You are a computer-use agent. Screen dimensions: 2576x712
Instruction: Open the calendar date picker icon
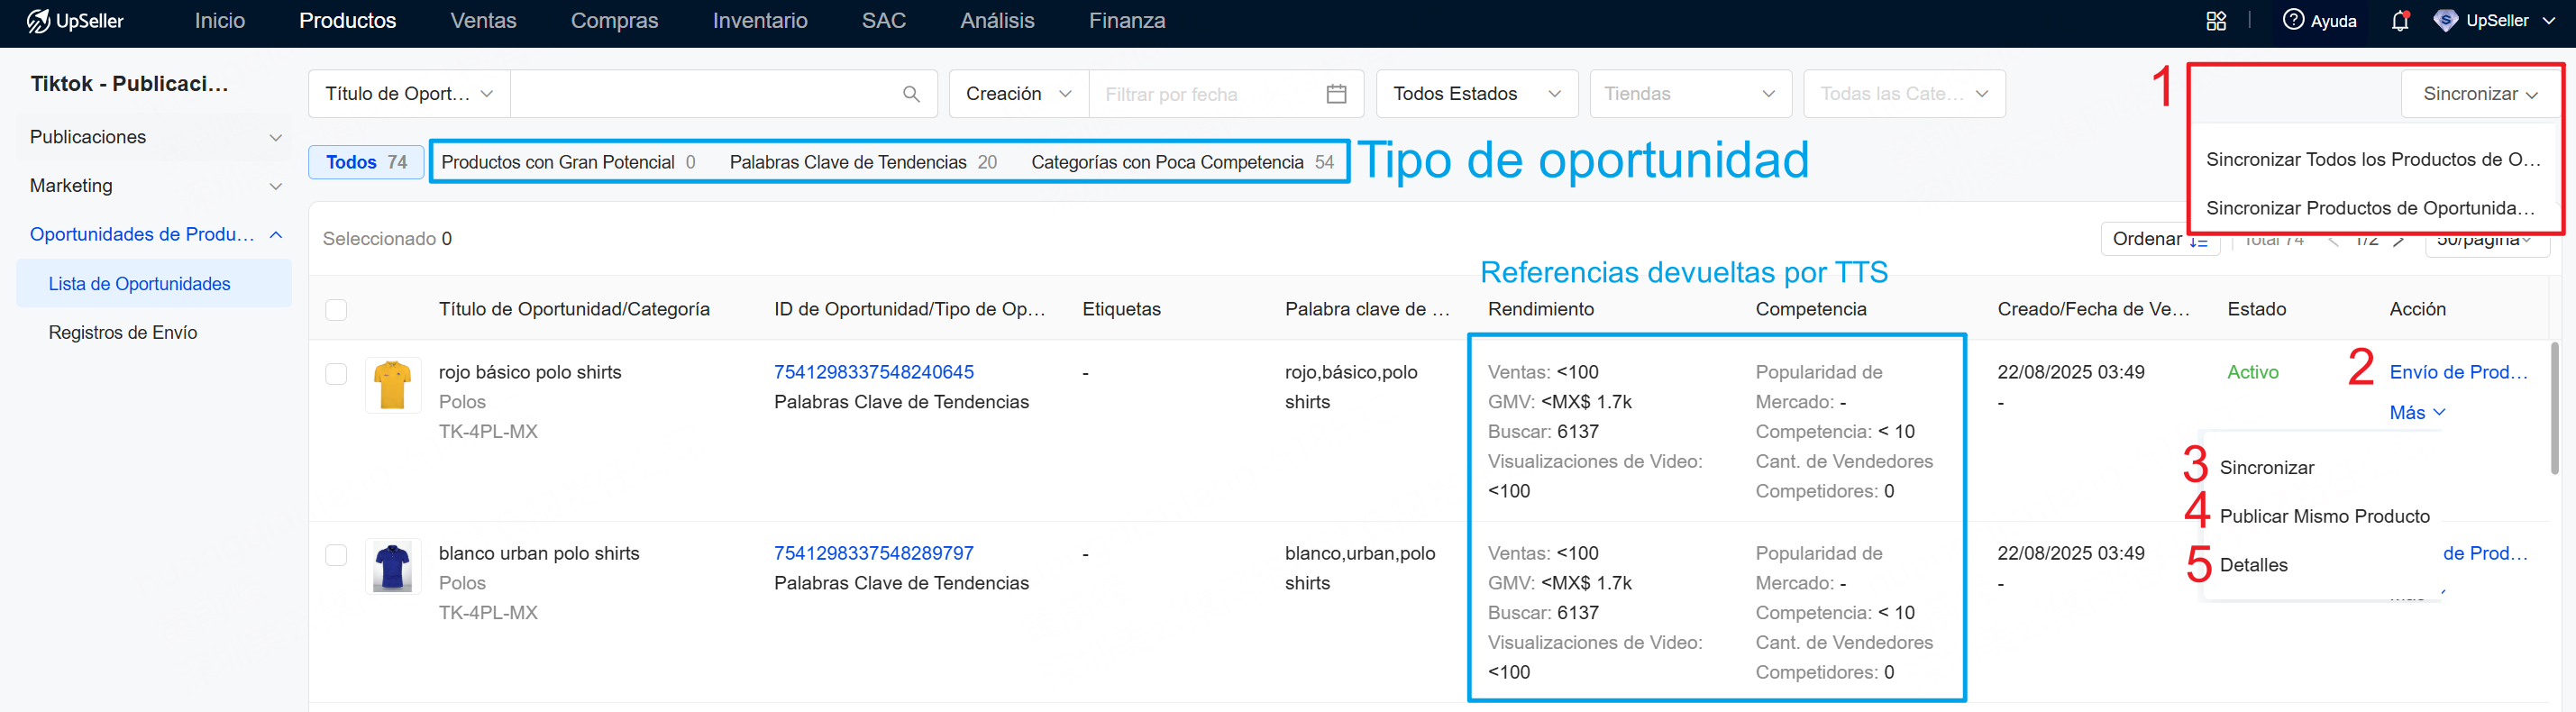point(1336,94)
